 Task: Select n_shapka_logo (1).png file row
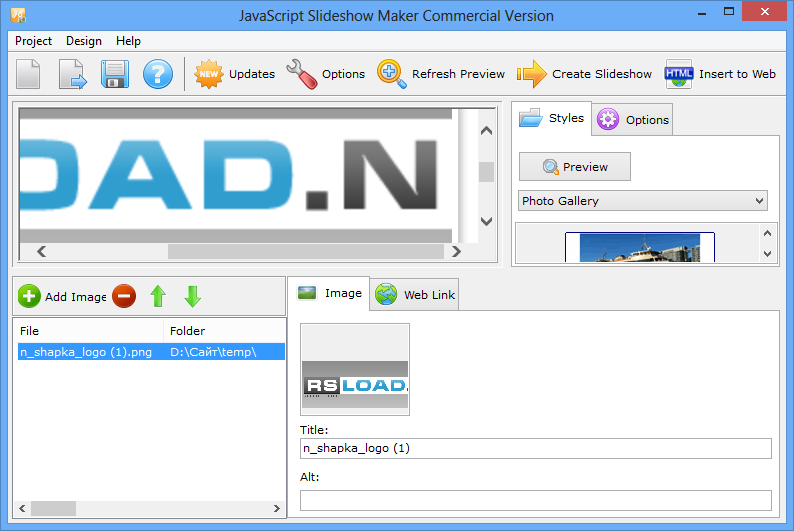[151, 352]
